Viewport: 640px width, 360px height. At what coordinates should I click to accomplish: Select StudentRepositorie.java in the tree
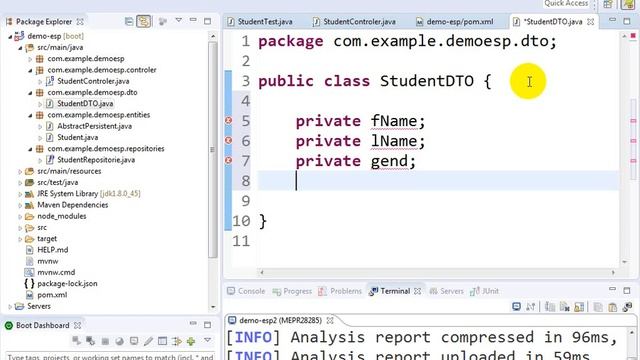tap(96, 160)
